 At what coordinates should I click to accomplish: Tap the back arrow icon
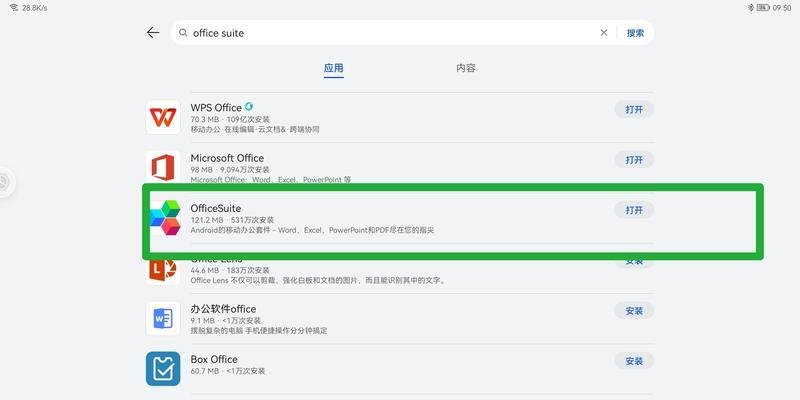[153, 33]
